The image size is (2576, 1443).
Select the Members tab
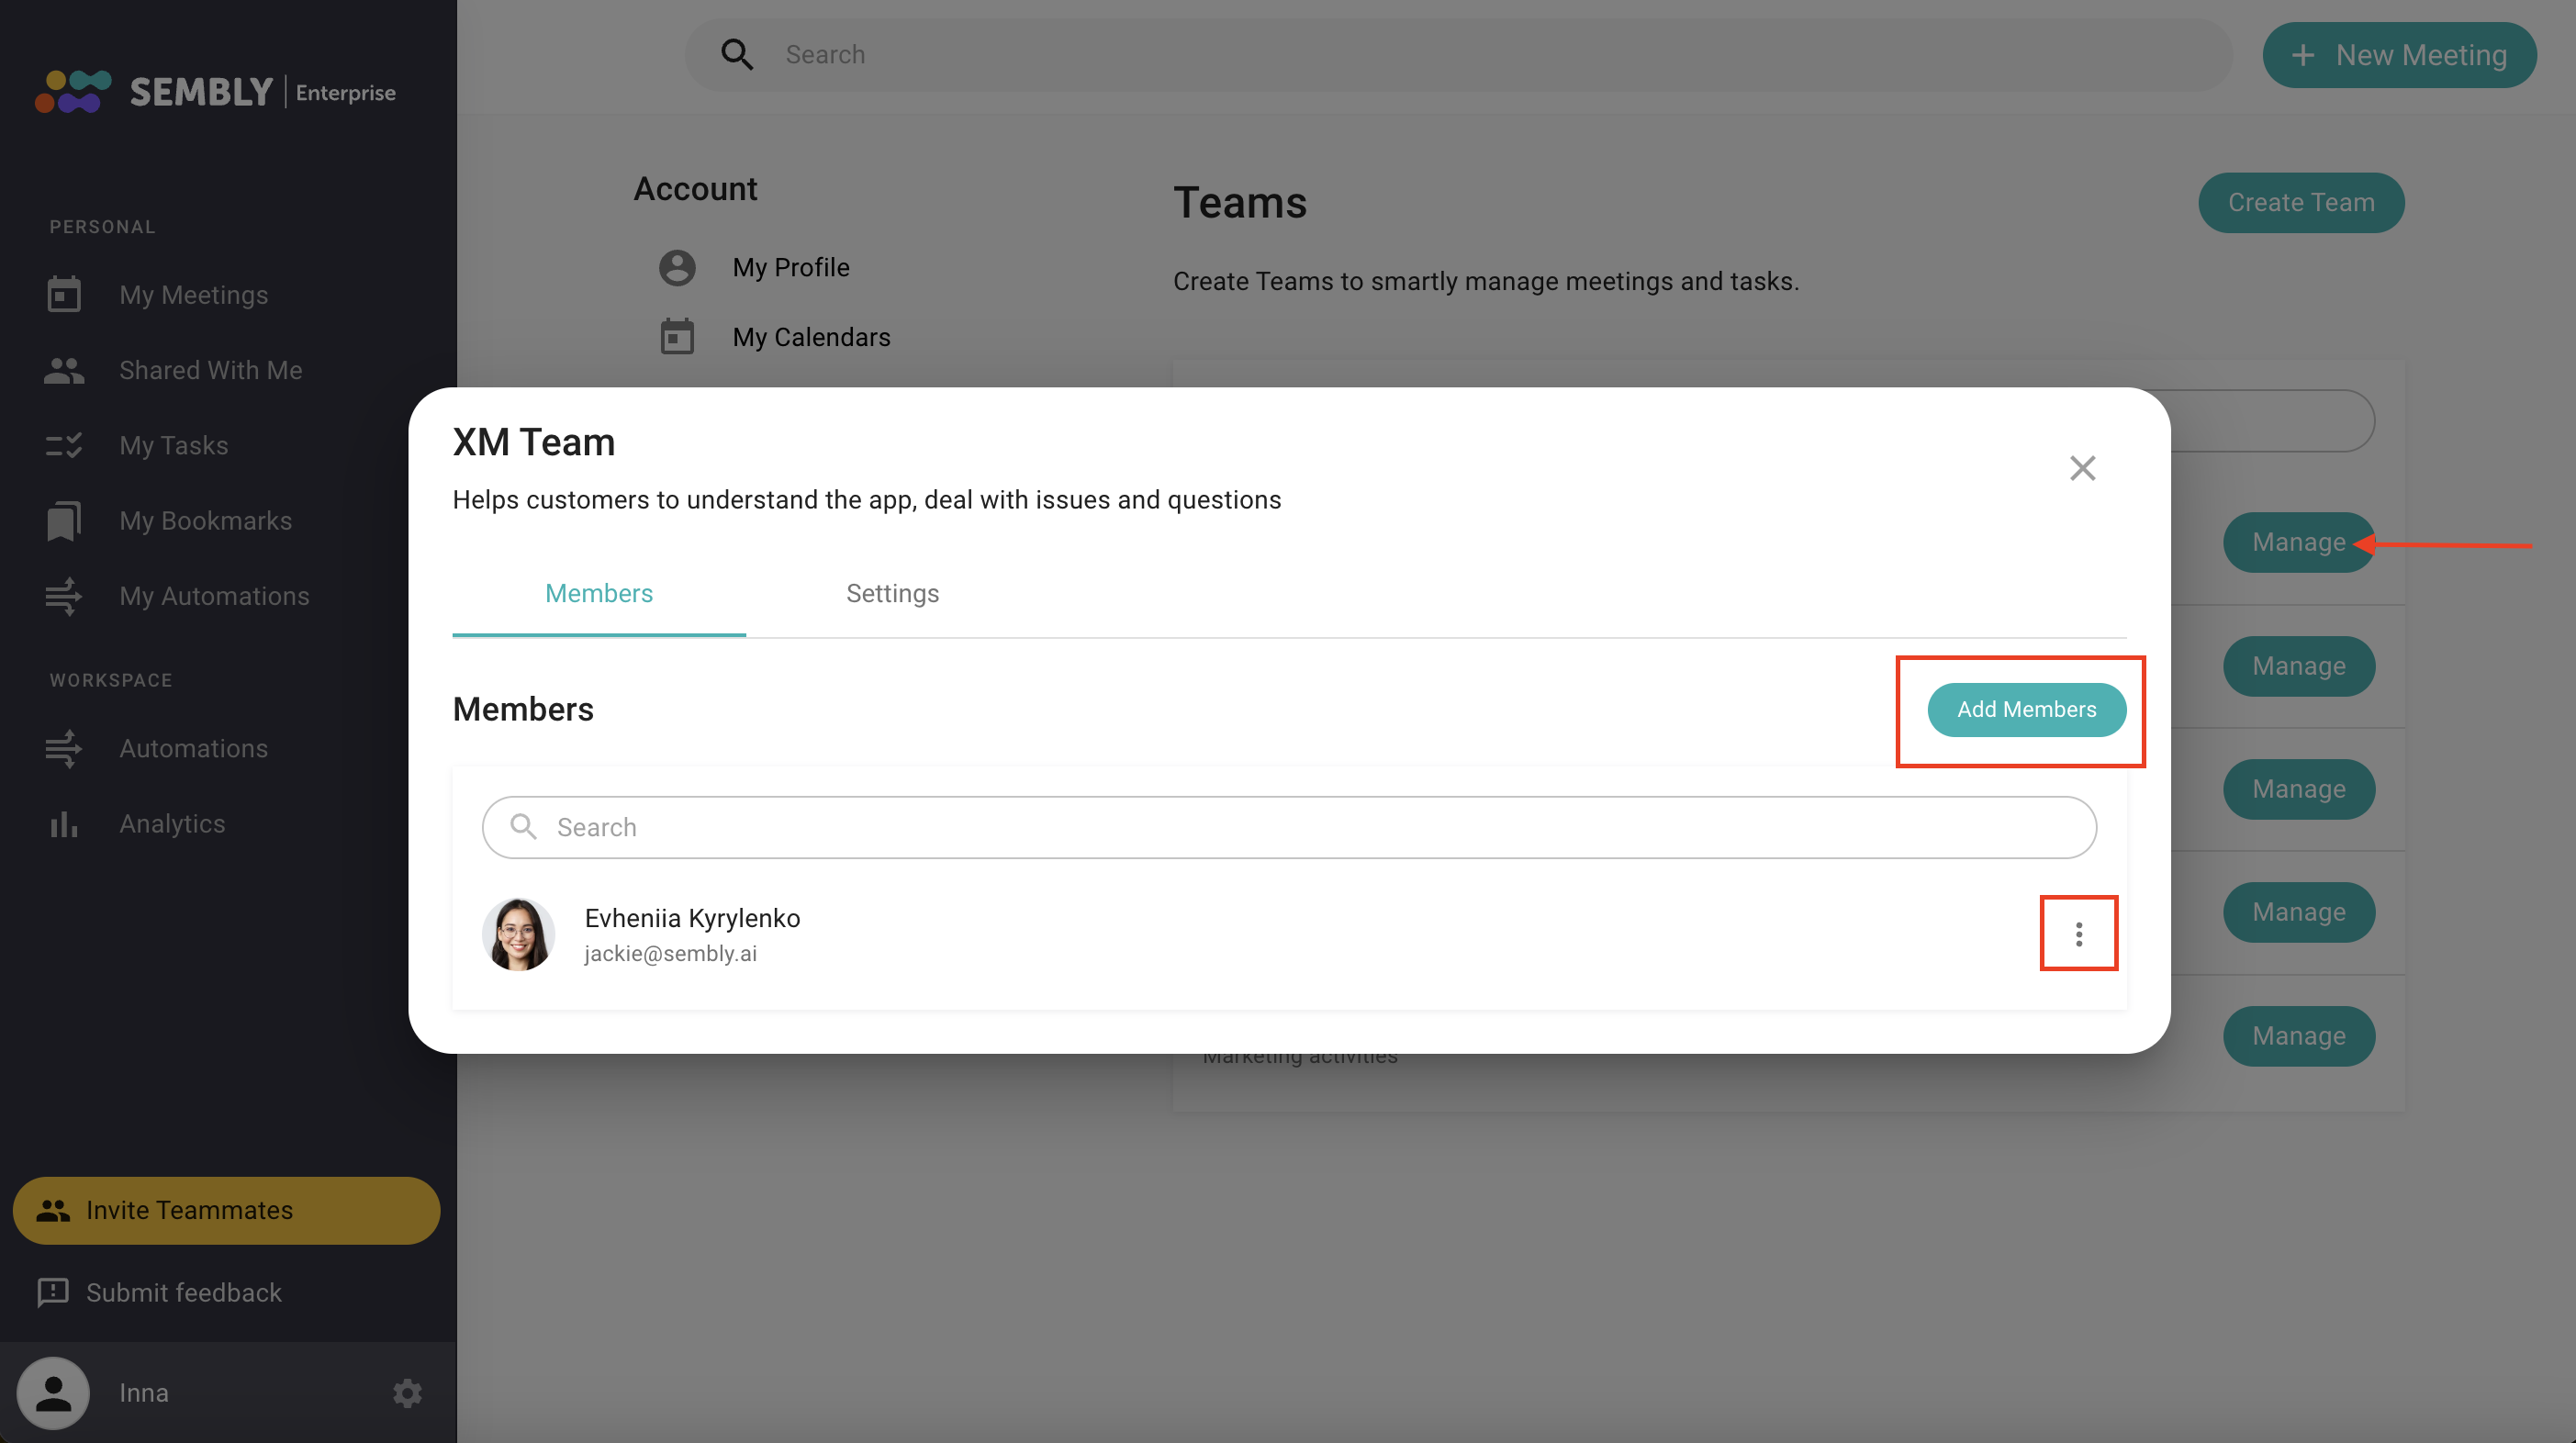point(598,593)
